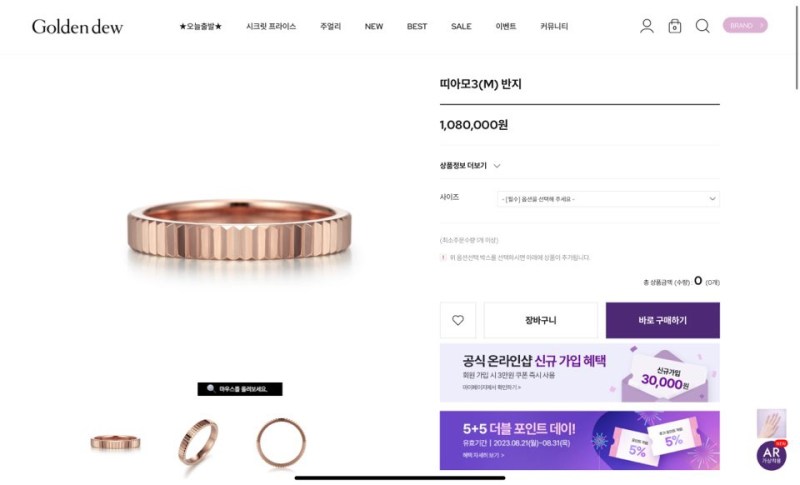800x485 pixels.
Task: Open the ★오늘출발★ menu
Action: click(x=201, y=27)
